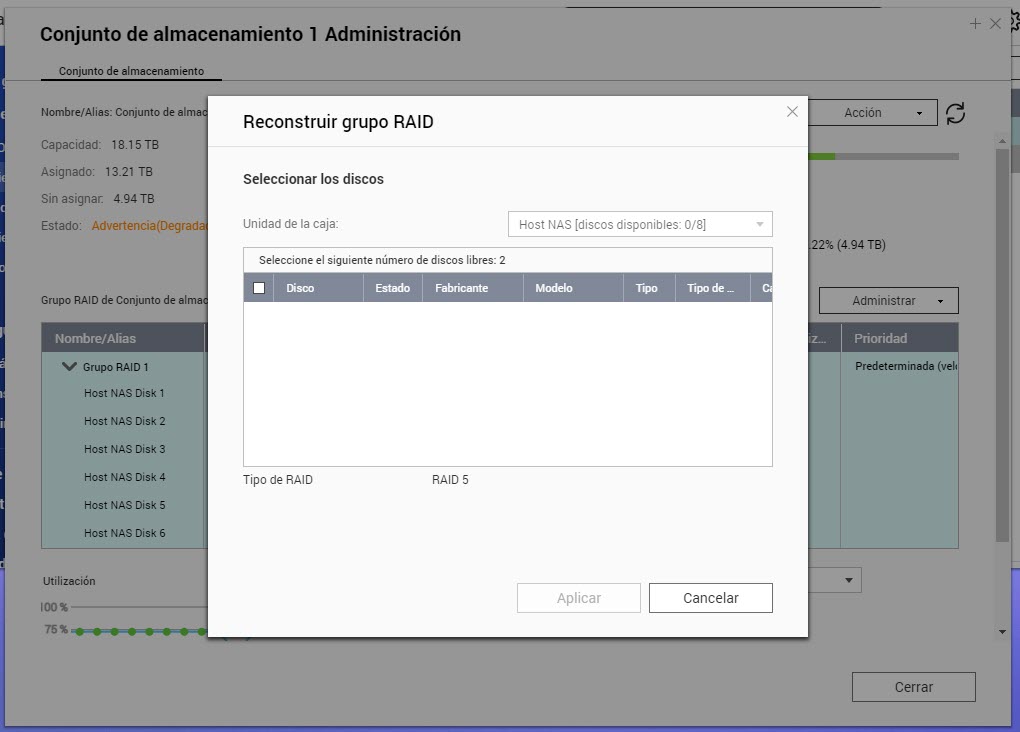Click the storage capacity usage bar
Viewport: 1020px width, 732px height.
click(883, 157)
